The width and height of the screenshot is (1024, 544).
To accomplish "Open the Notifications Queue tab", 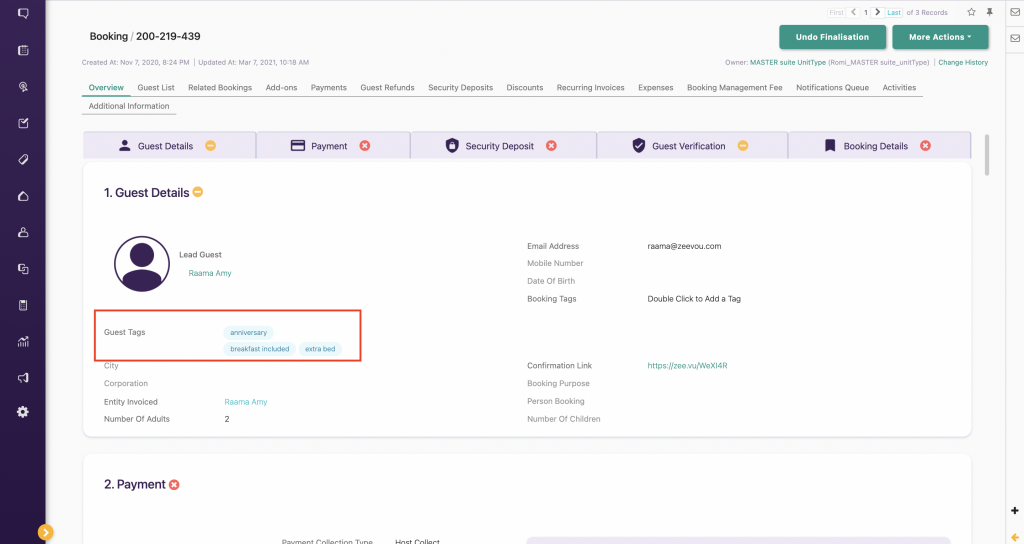I will (x=832, y=88).
